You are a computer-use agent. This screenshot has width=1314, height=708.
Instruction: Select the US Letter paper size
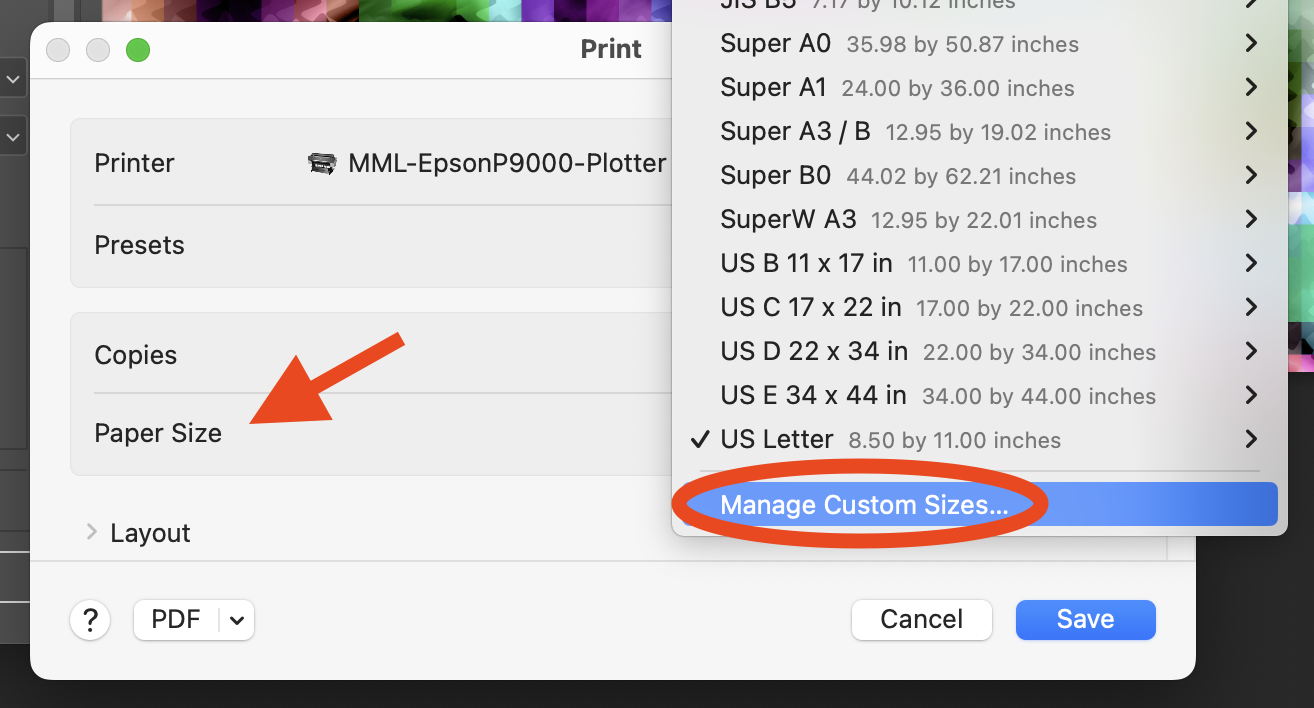point(777,440)
